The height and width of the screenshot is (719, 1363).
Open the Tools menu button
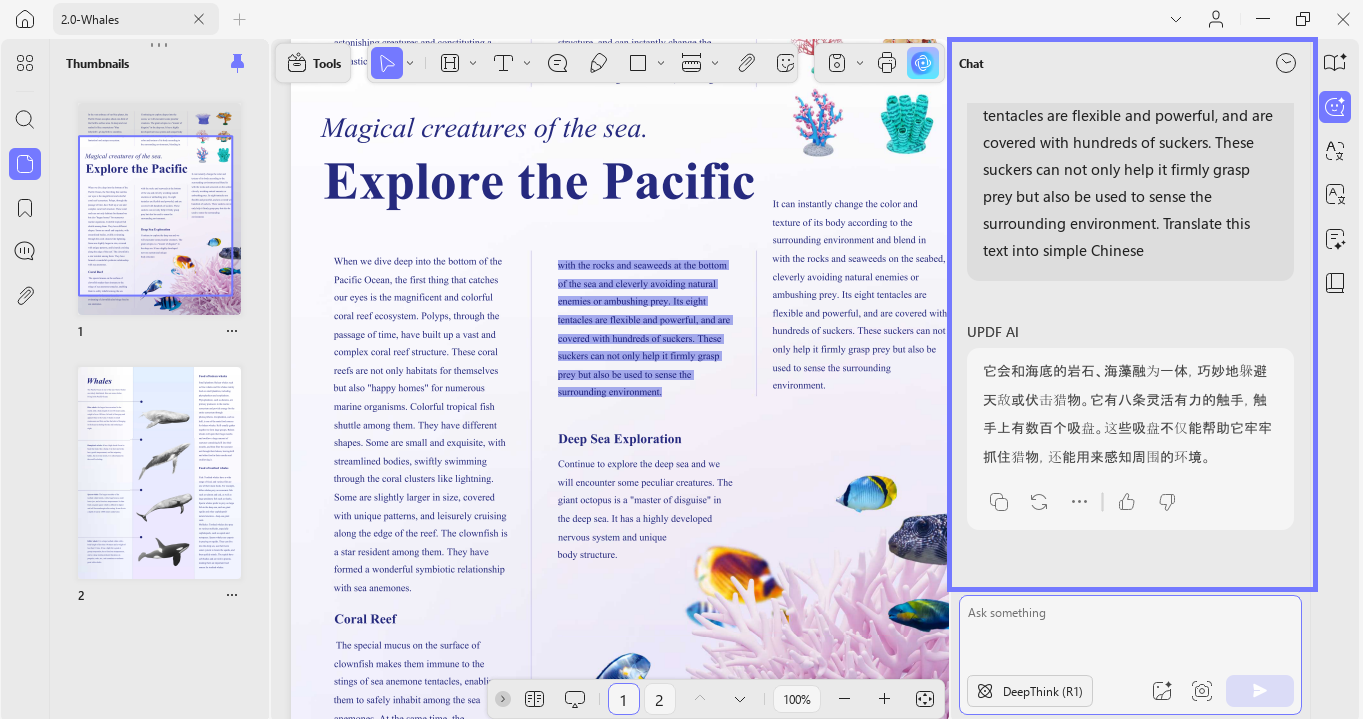coord(314,63)
